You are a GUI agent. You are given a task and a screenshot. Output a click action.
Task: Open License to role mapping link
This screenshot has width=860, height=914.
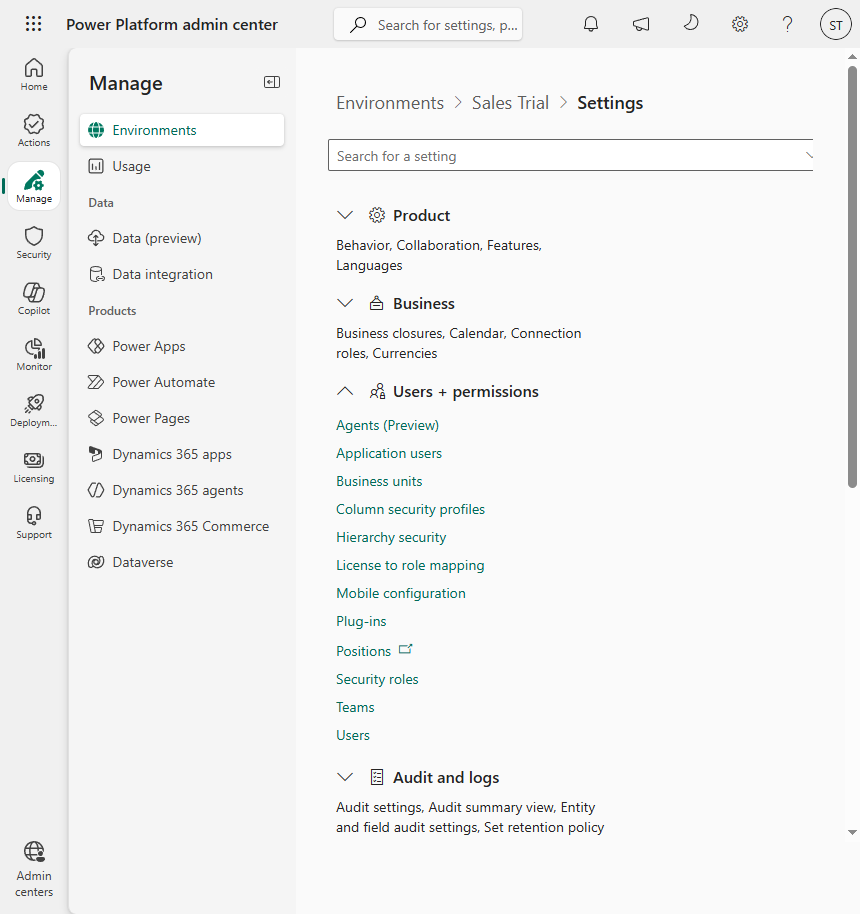(x=410, y=565)
